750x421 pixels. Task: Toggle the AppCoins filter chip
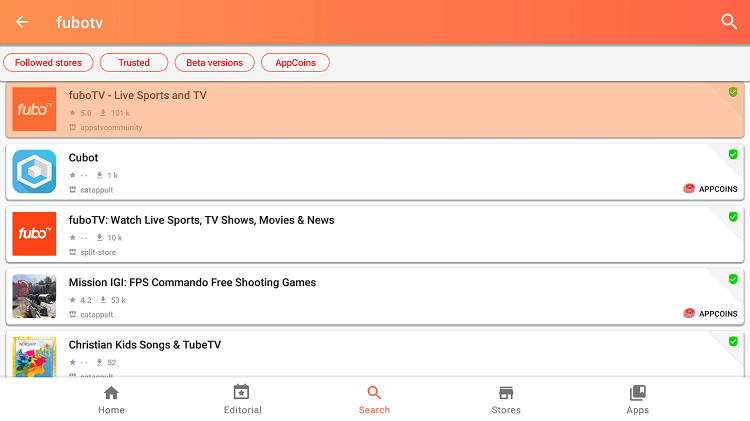point(295,63)
